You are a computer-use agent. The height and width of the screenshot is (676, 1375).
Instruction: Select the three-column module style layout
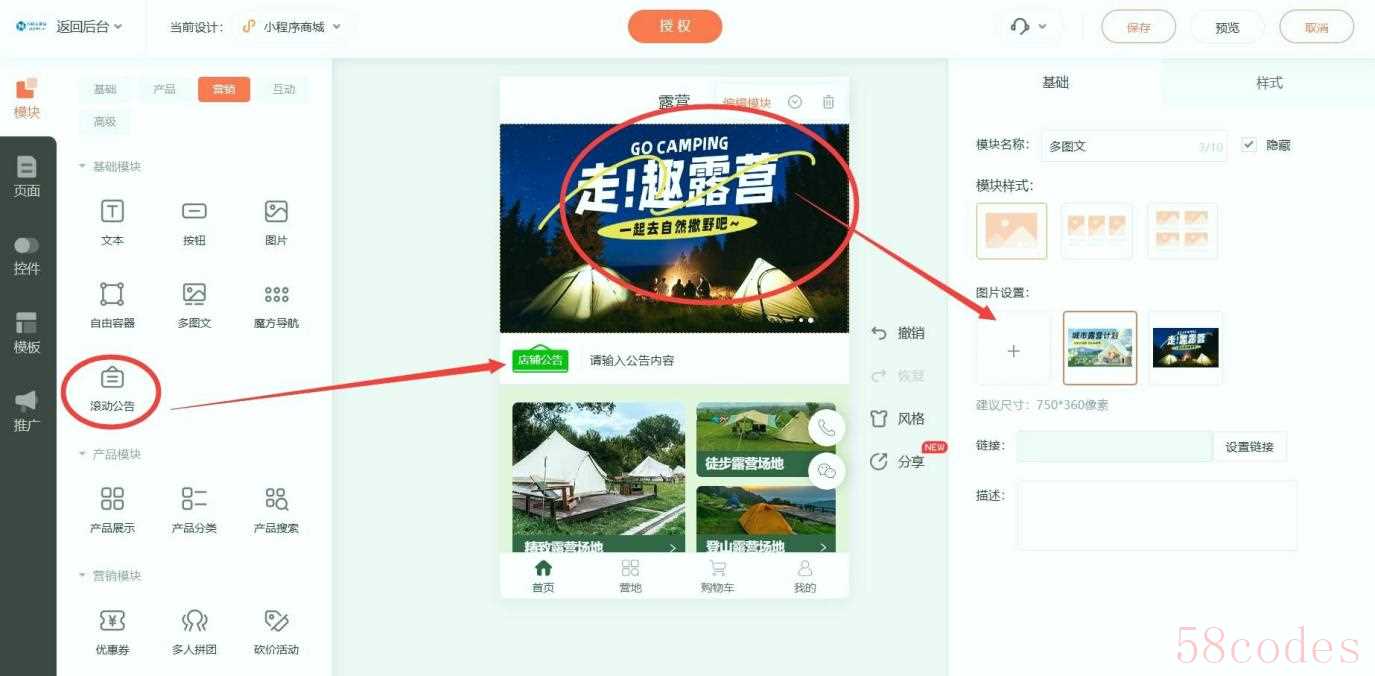[x=1096, y=231]
